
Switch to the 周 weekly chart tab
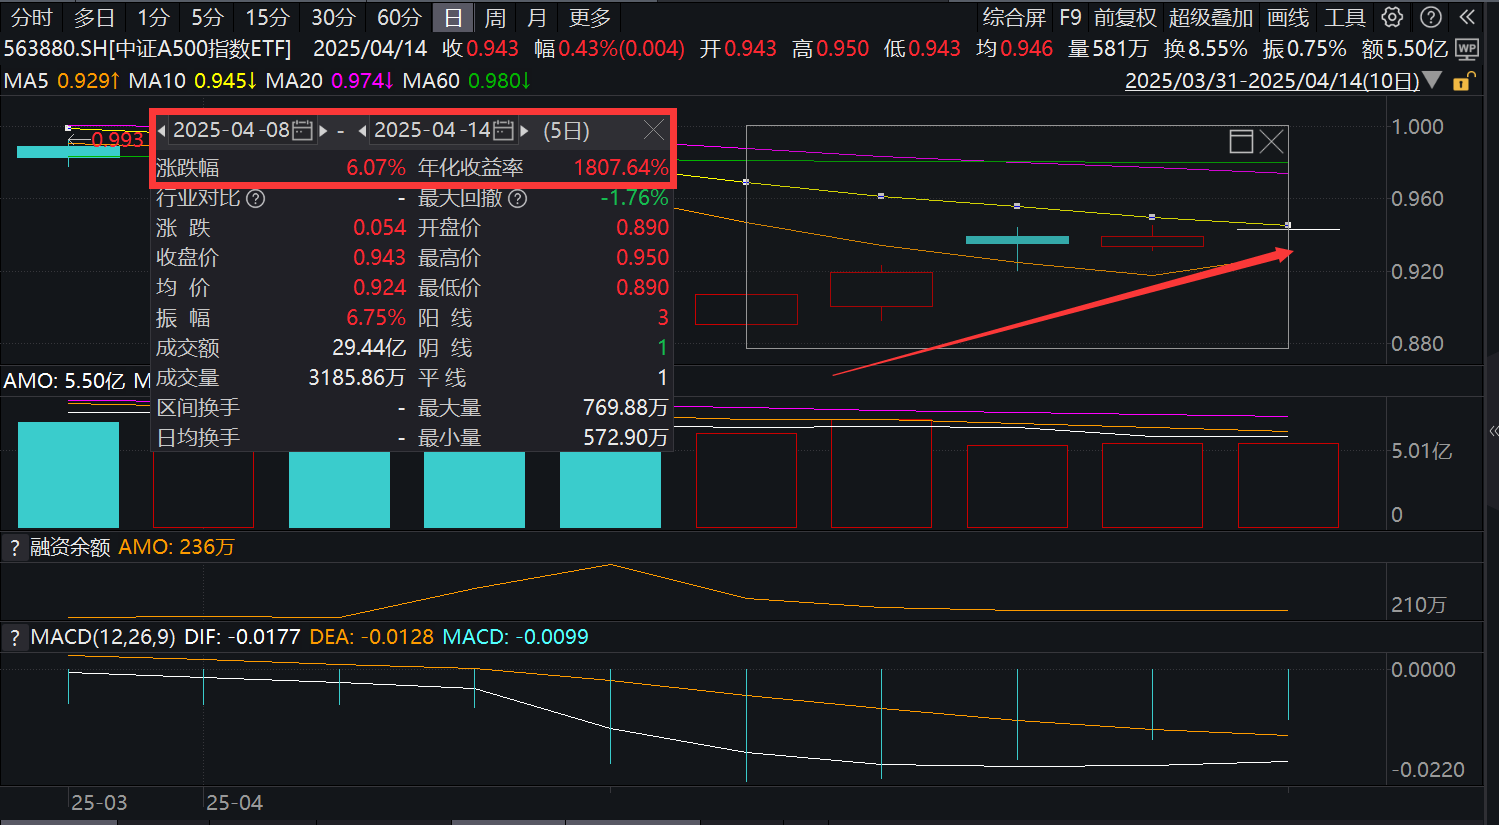[x=494, y=17]
